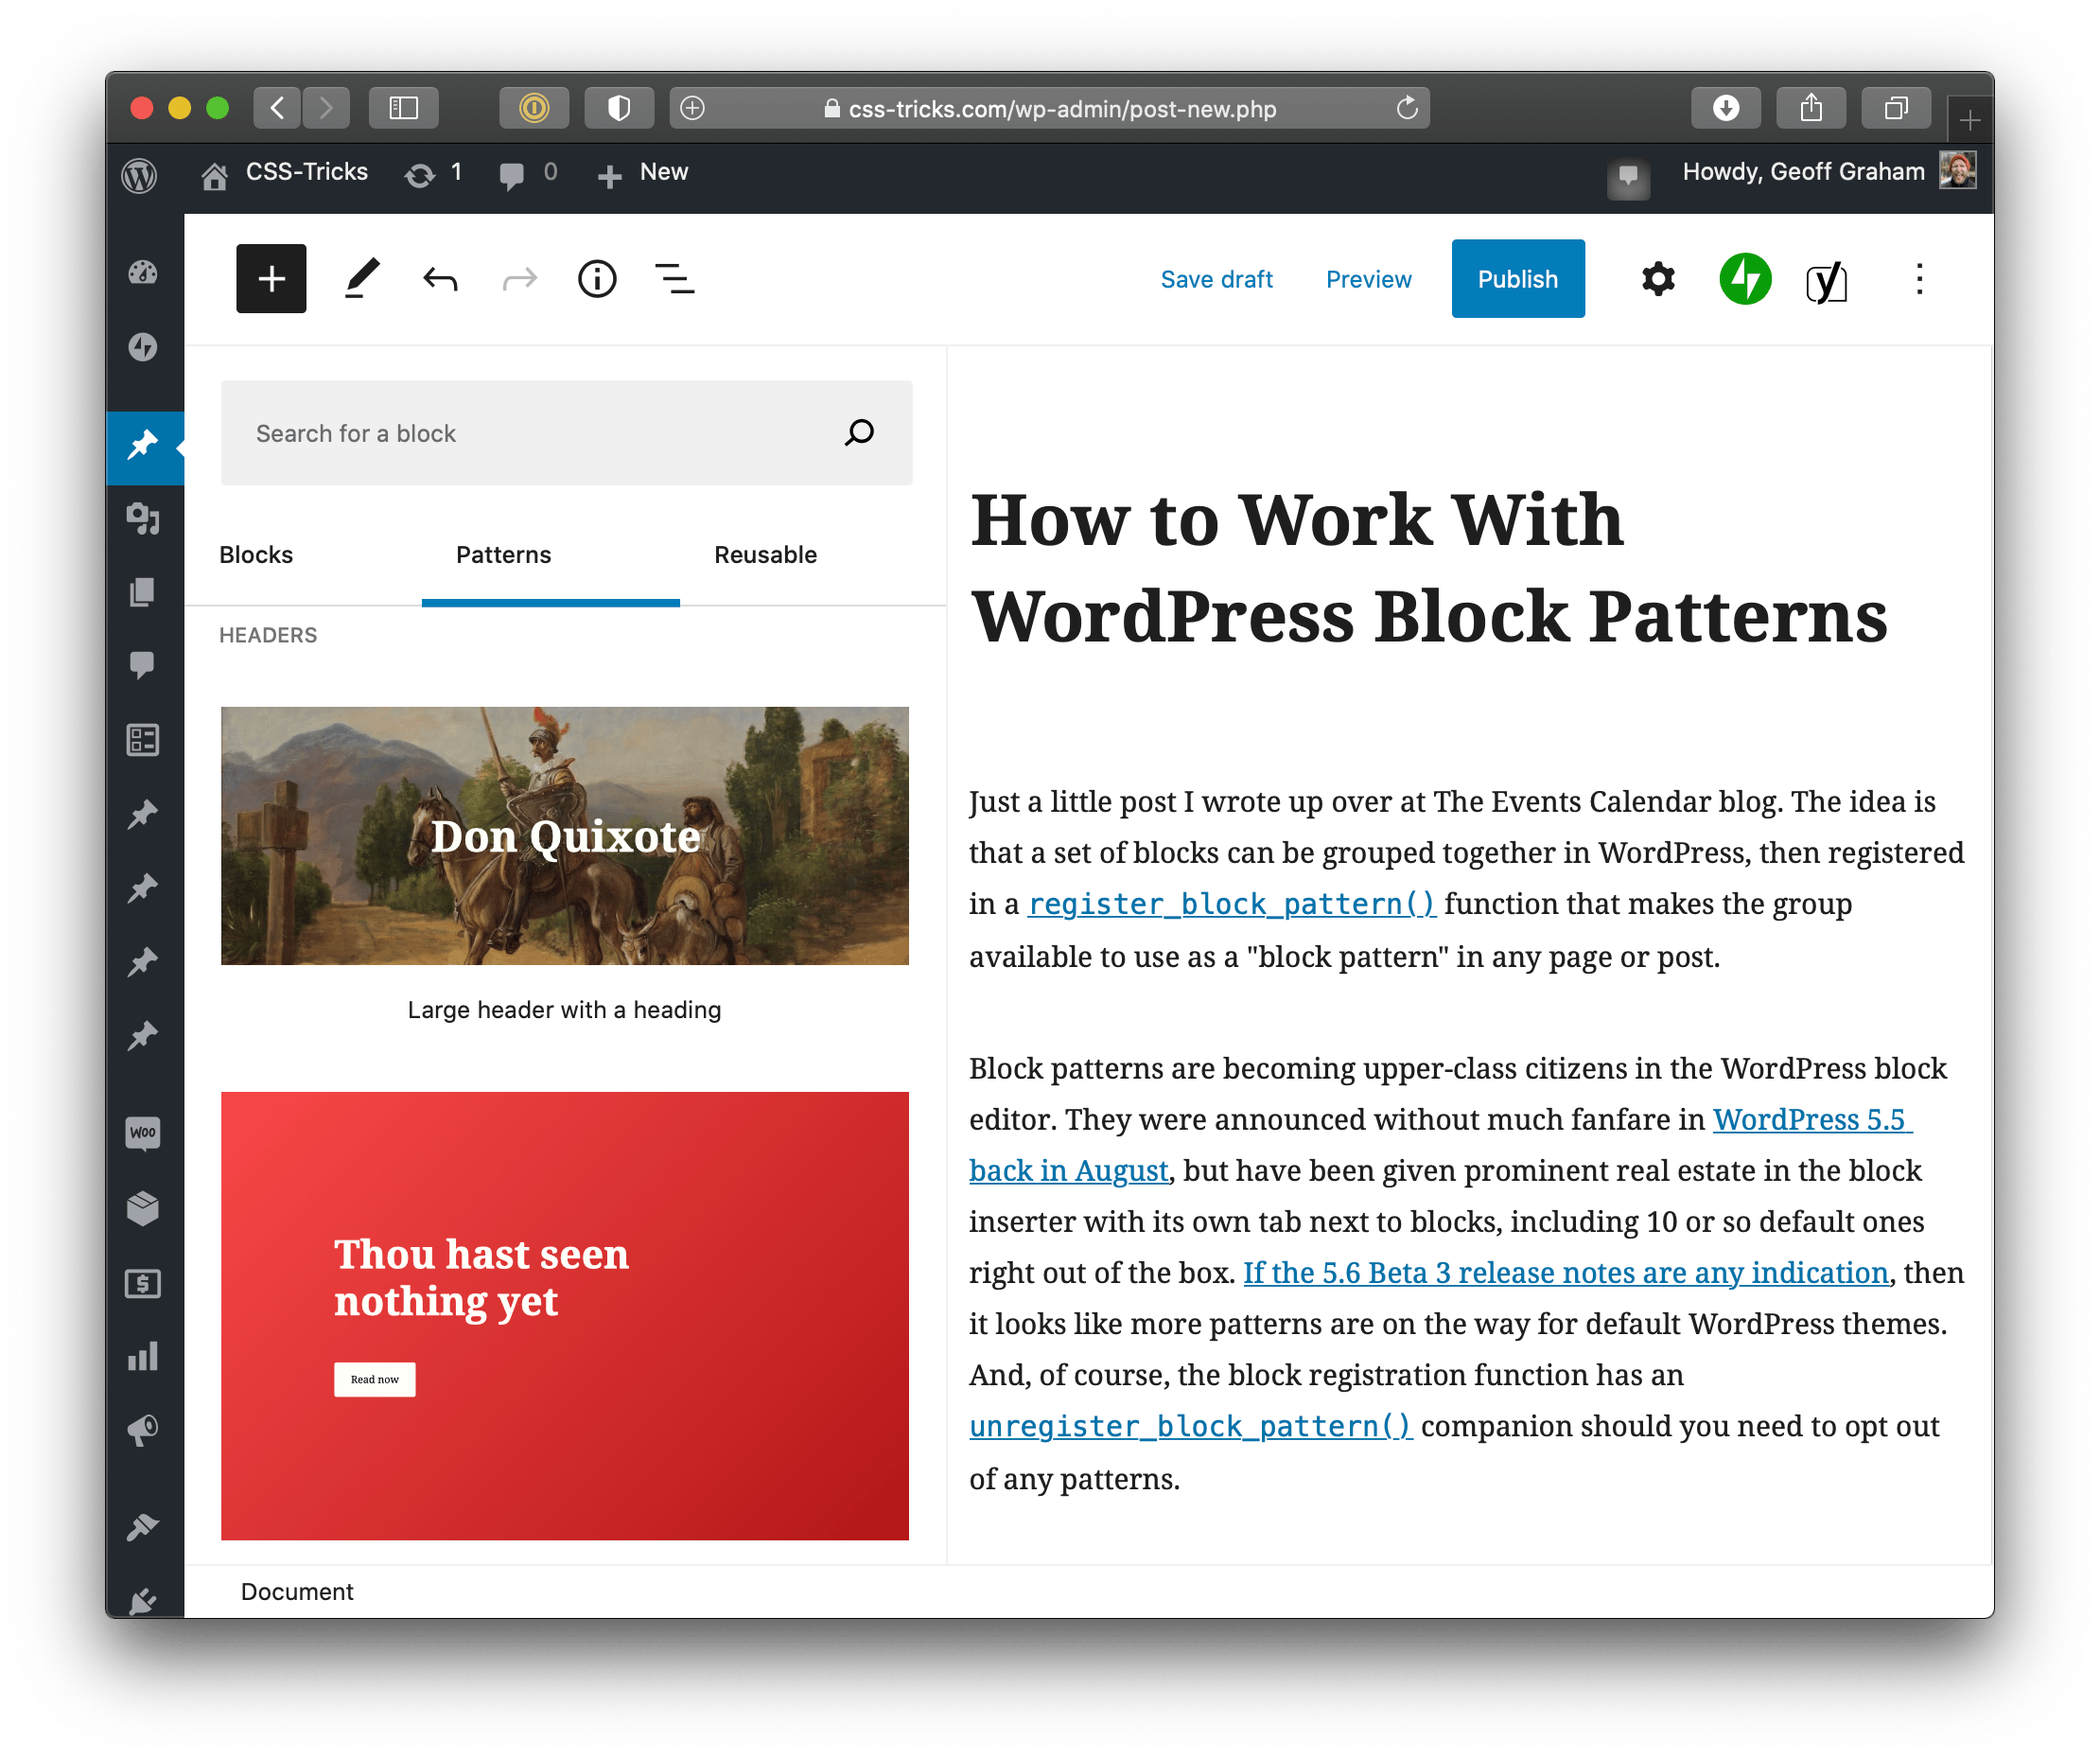Open Safari Share button
The height and width of the screenshot is (1758, 2100).
(1811, 108)
